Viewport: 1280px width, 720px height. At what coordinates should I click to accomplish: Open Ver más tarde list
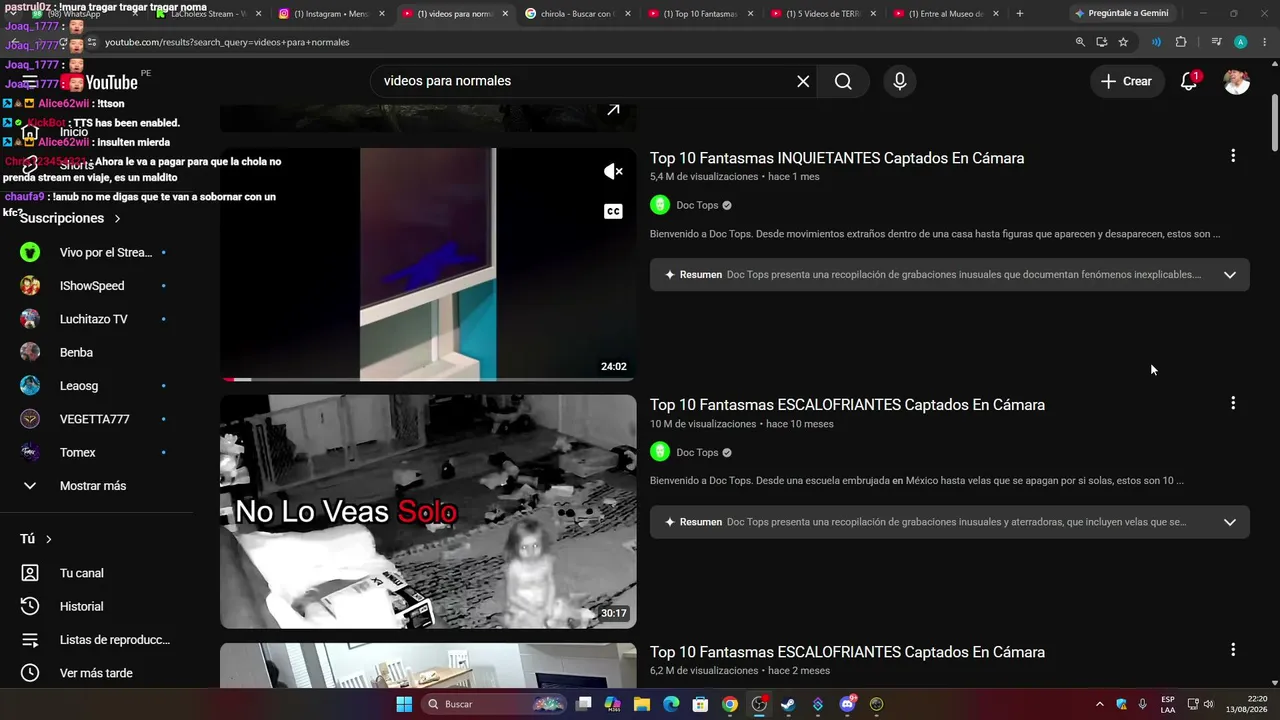point(95,673)
